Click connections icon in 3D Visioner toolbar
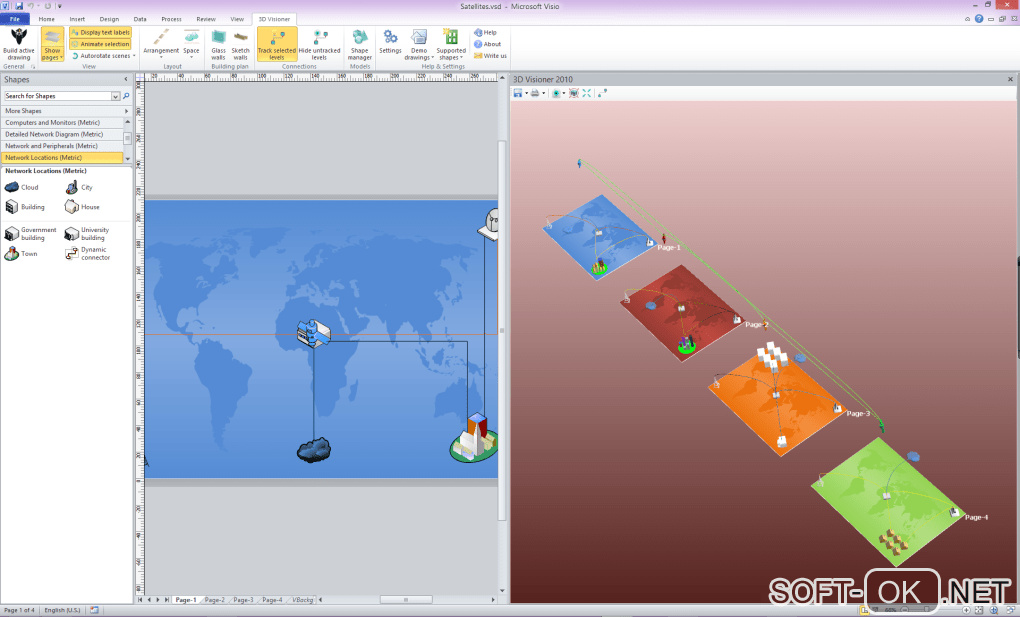This screenshot has height=617, width=1020. (x=602, y=93)
